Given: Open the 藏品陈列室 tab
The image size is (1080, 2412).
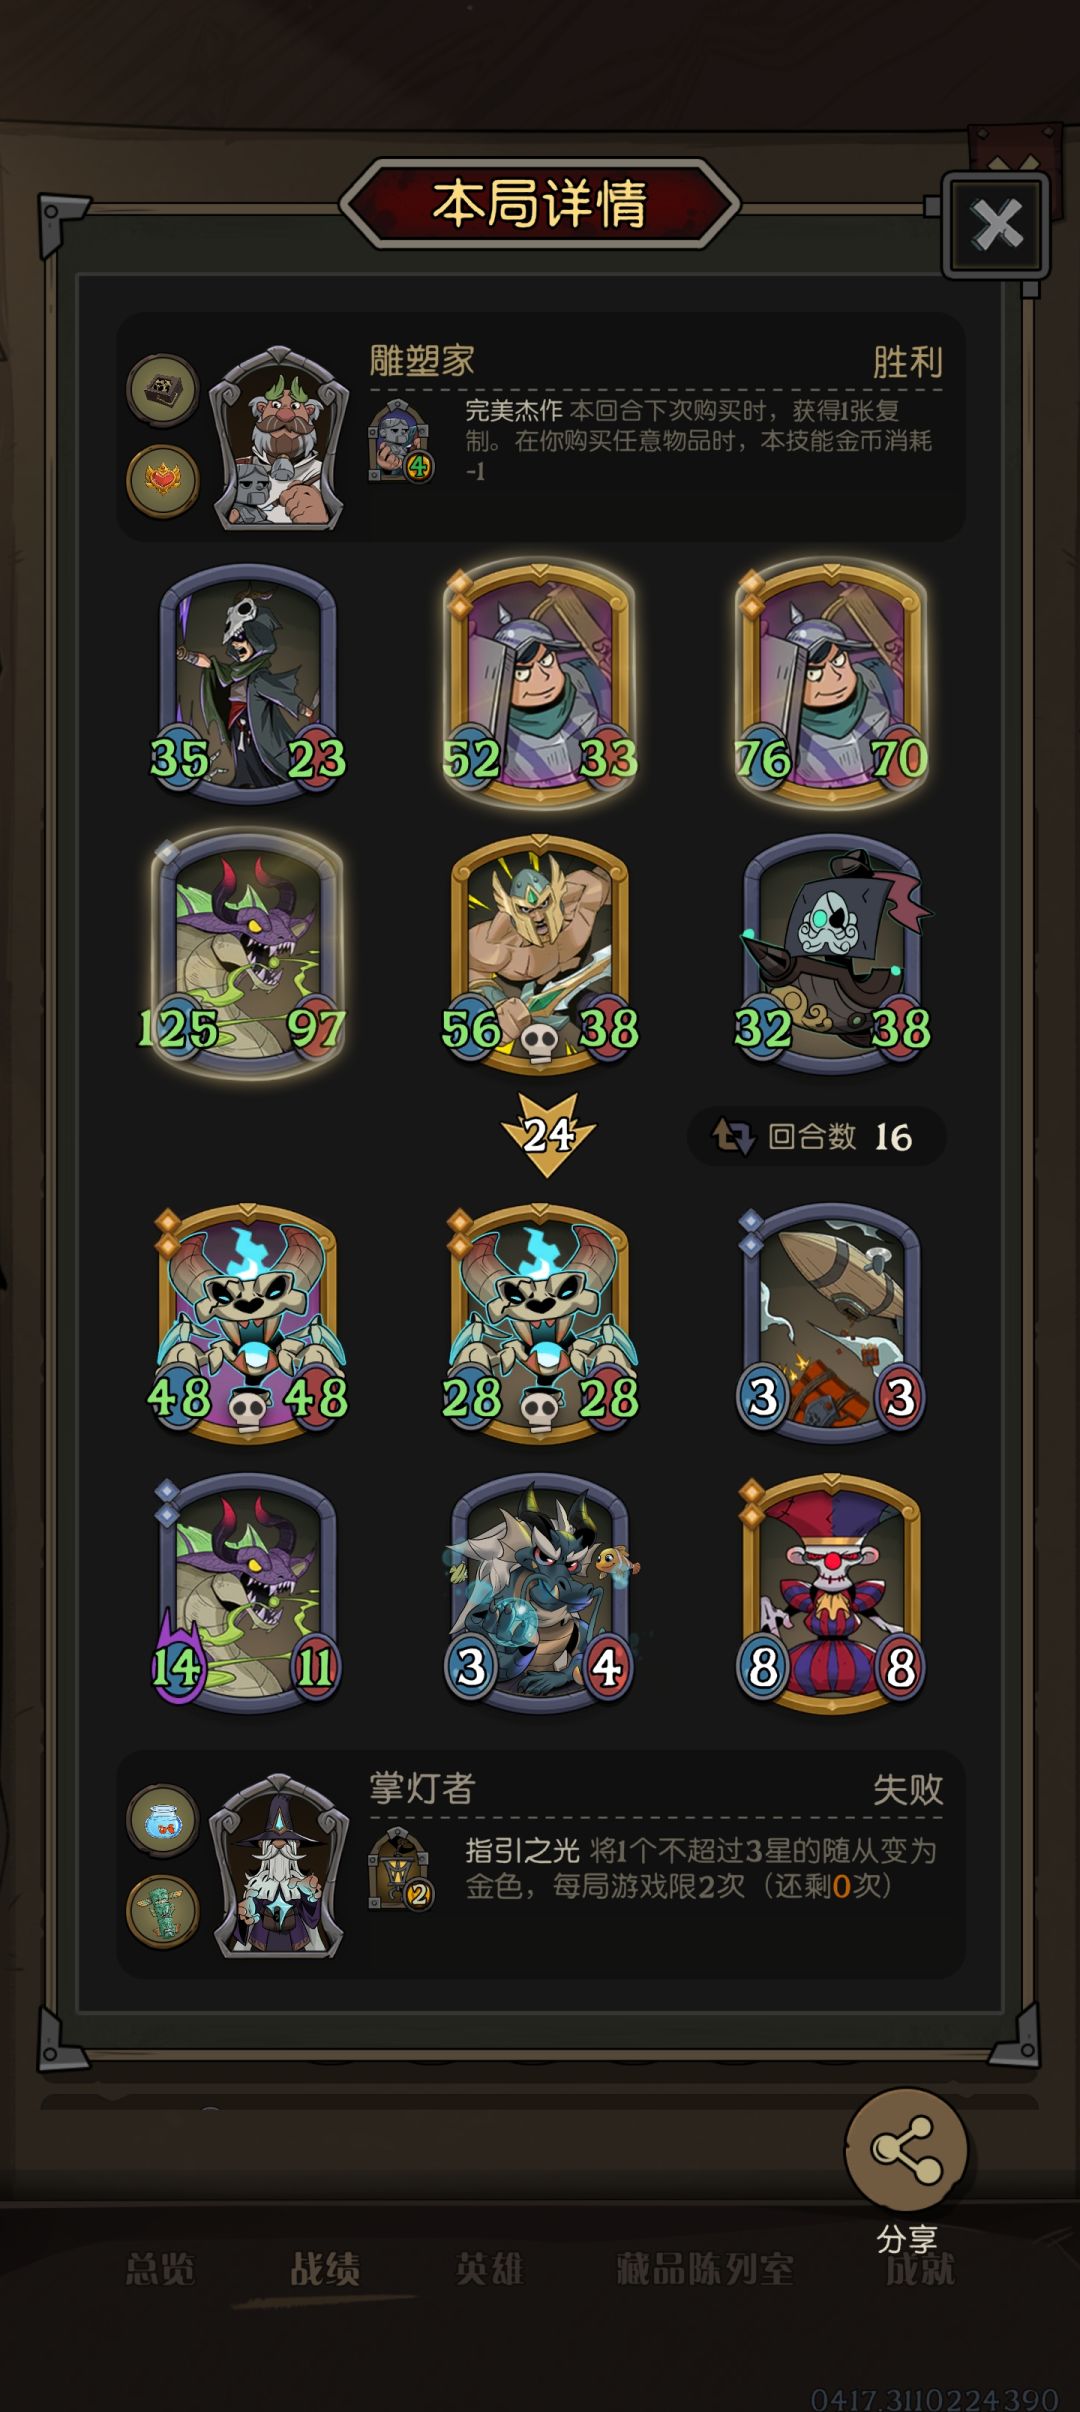Looking at the screenshot, I should coord(705,2268).
